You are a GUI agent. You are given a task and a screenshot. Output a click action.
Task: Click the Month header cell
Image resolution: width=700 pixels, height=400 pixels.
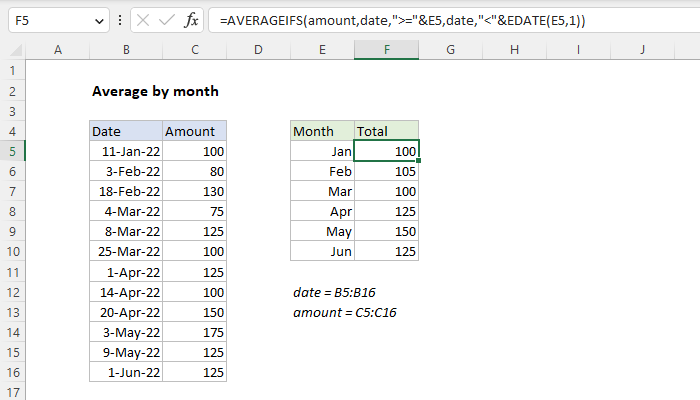[322, 131]
